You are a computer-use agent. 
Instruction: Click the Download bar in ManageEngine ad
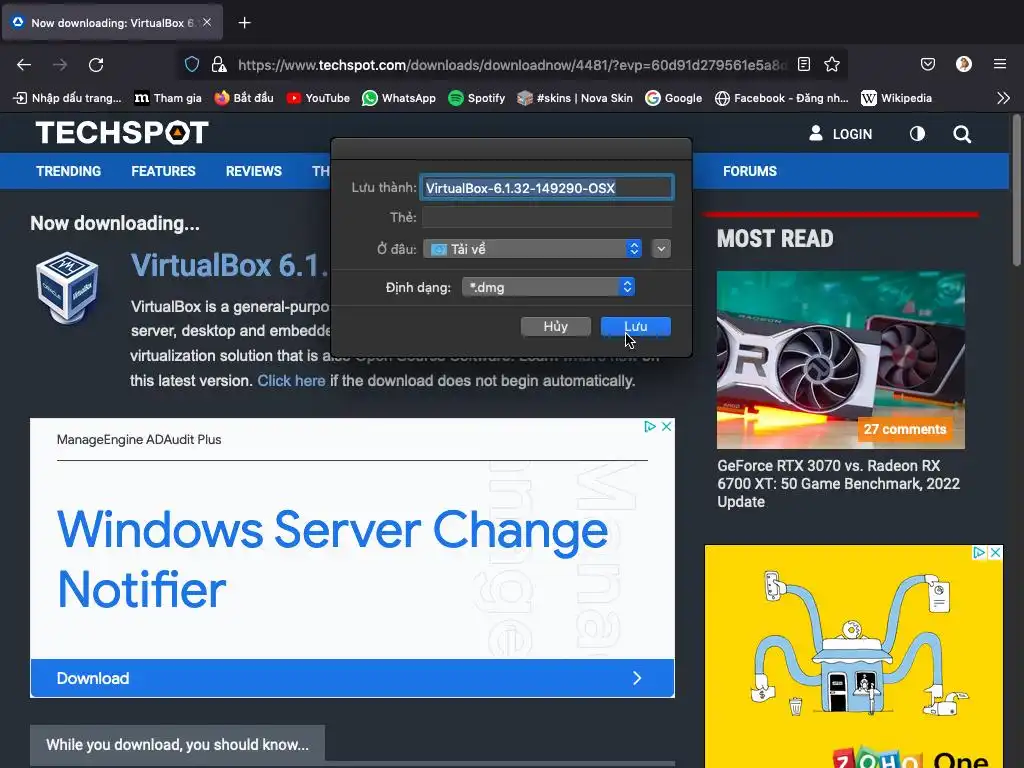pos(352,678)
